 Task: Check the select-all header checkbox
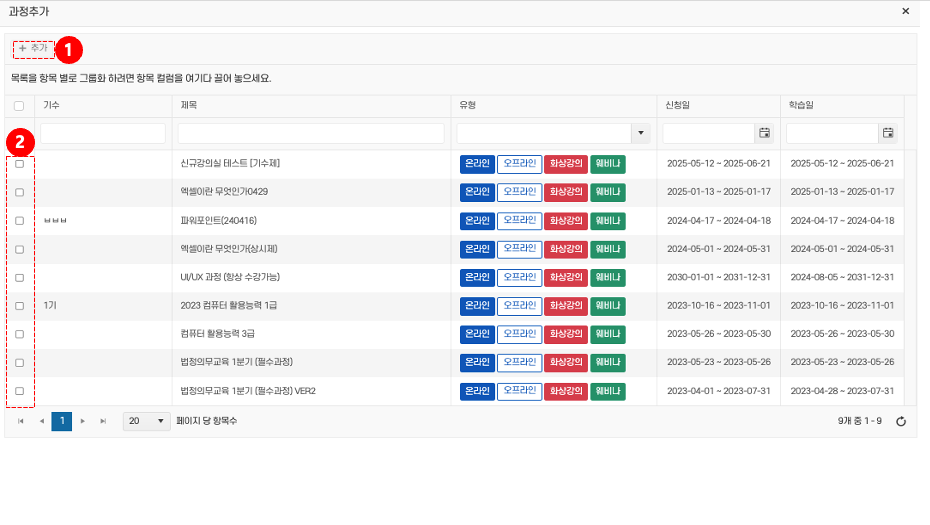click(19, 105)
